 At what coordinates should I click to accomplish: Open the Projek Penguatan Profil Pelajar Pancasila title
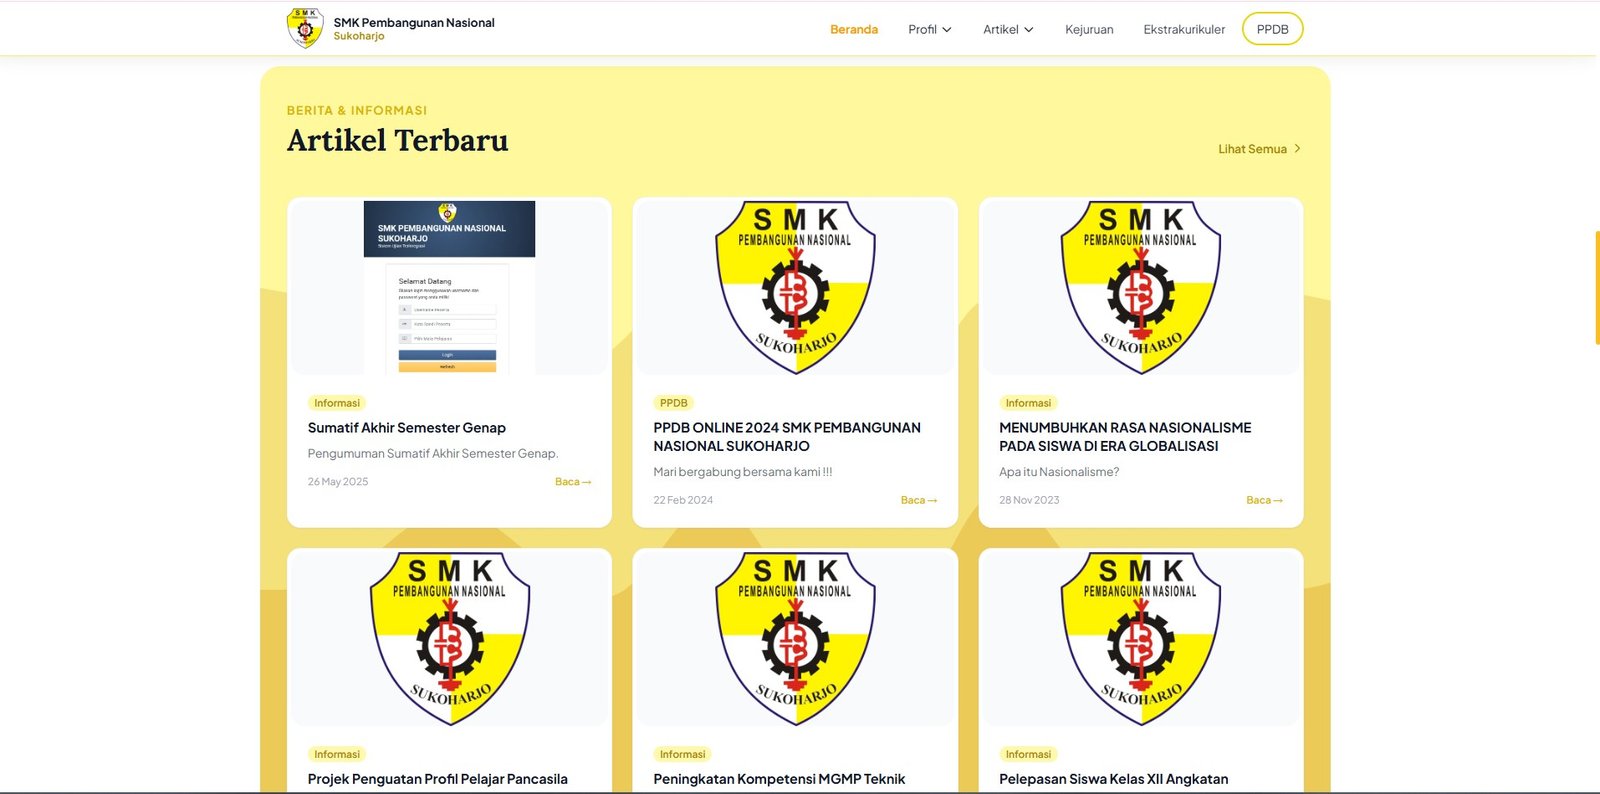[438, 779]
